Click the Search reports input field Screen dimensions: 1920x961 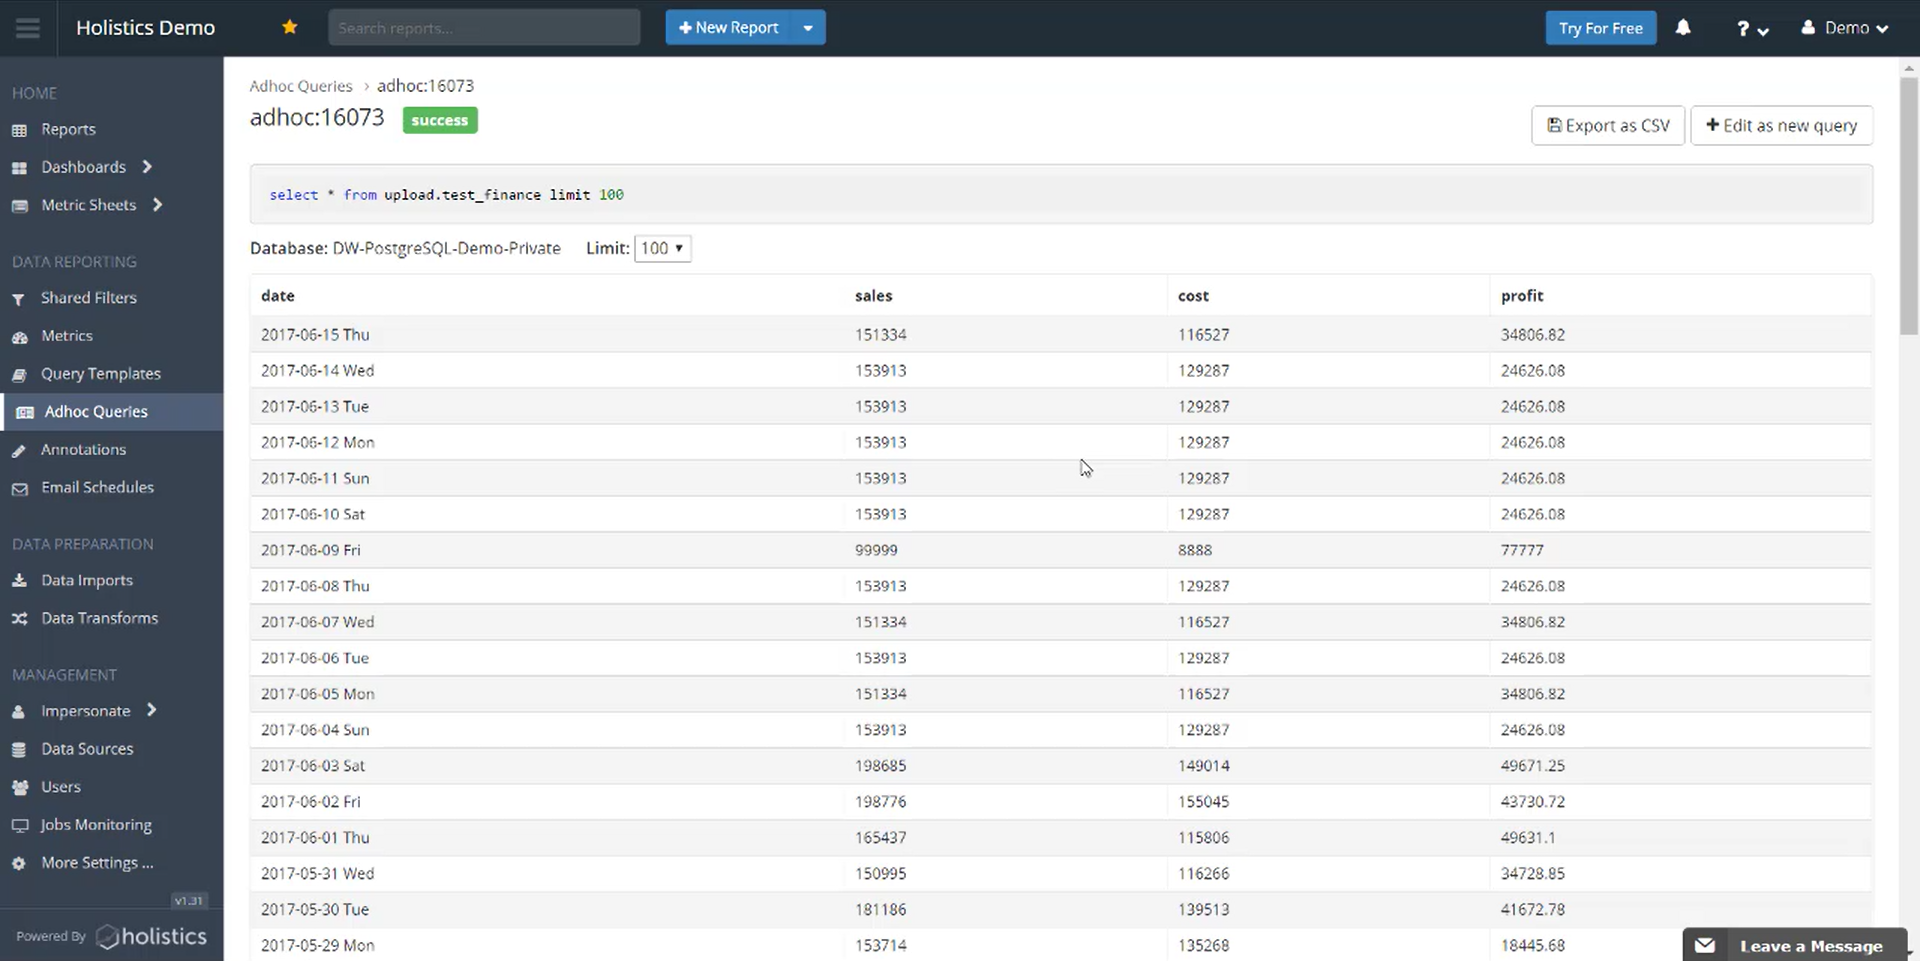pyautogui.click(x=484, y=28)
